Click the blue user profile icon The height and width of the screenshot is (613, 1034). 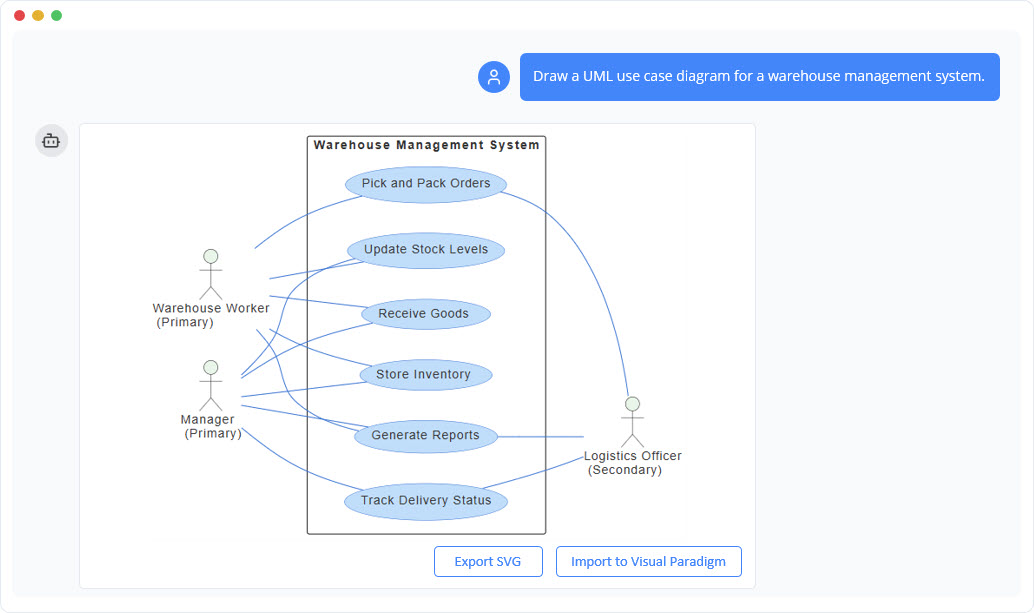[x=493, y=76]
